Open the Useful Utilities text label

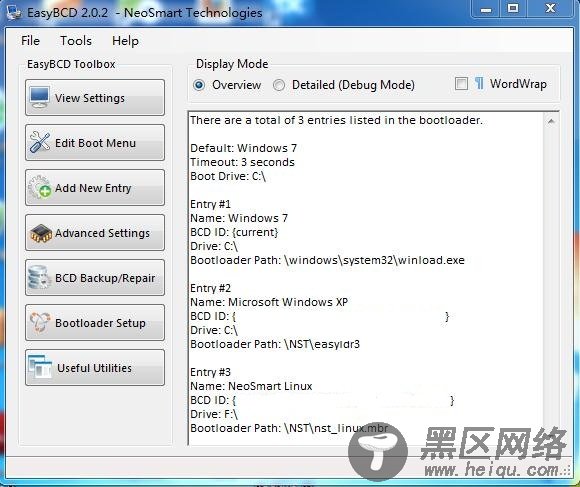click(x=94, y=368)
